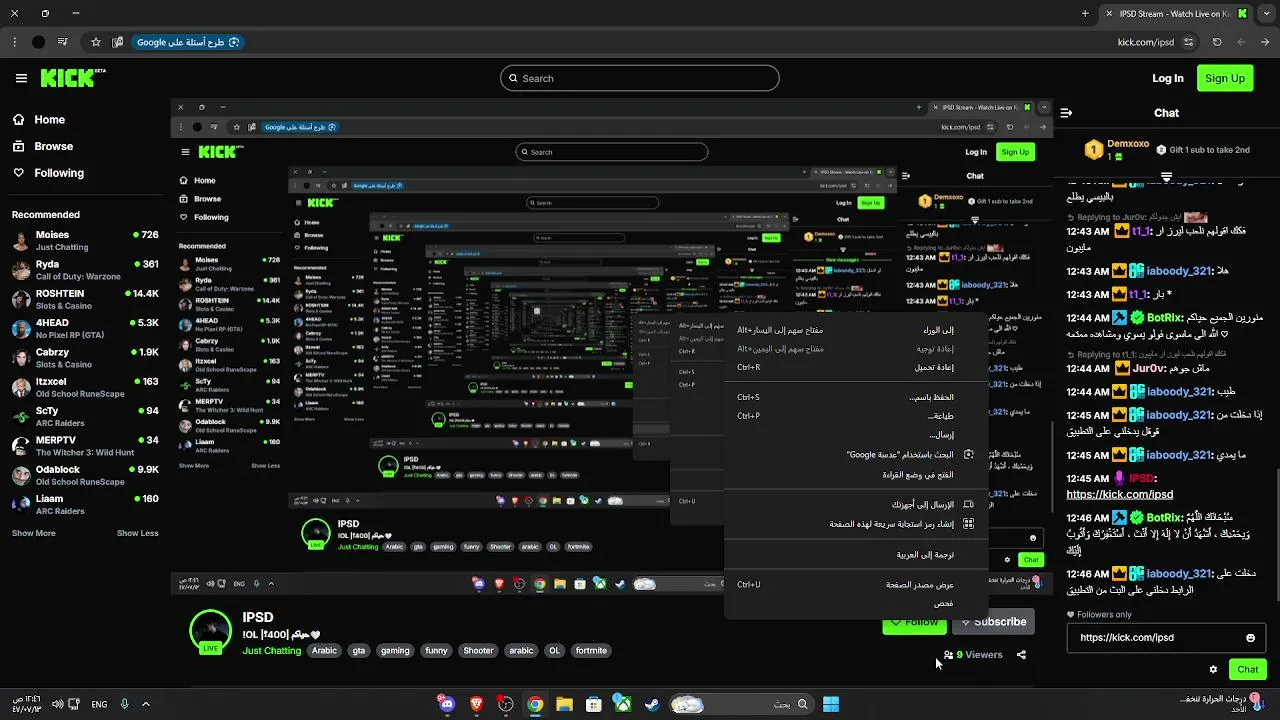Viewport: 1280px width, 720px height.
Task: Open site information icon beside kick.com/ipsd
Action: click(x=1188, y=42)
